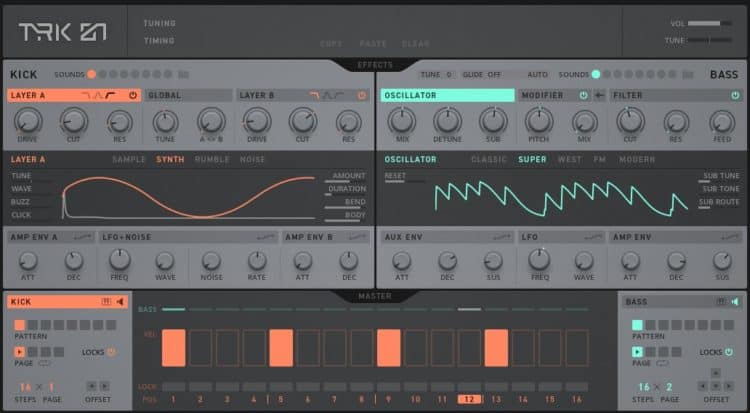Select the MODERN oscillator tab
Image resolution: width=750 pixels, height=413 pixels.
click(637, 159)
